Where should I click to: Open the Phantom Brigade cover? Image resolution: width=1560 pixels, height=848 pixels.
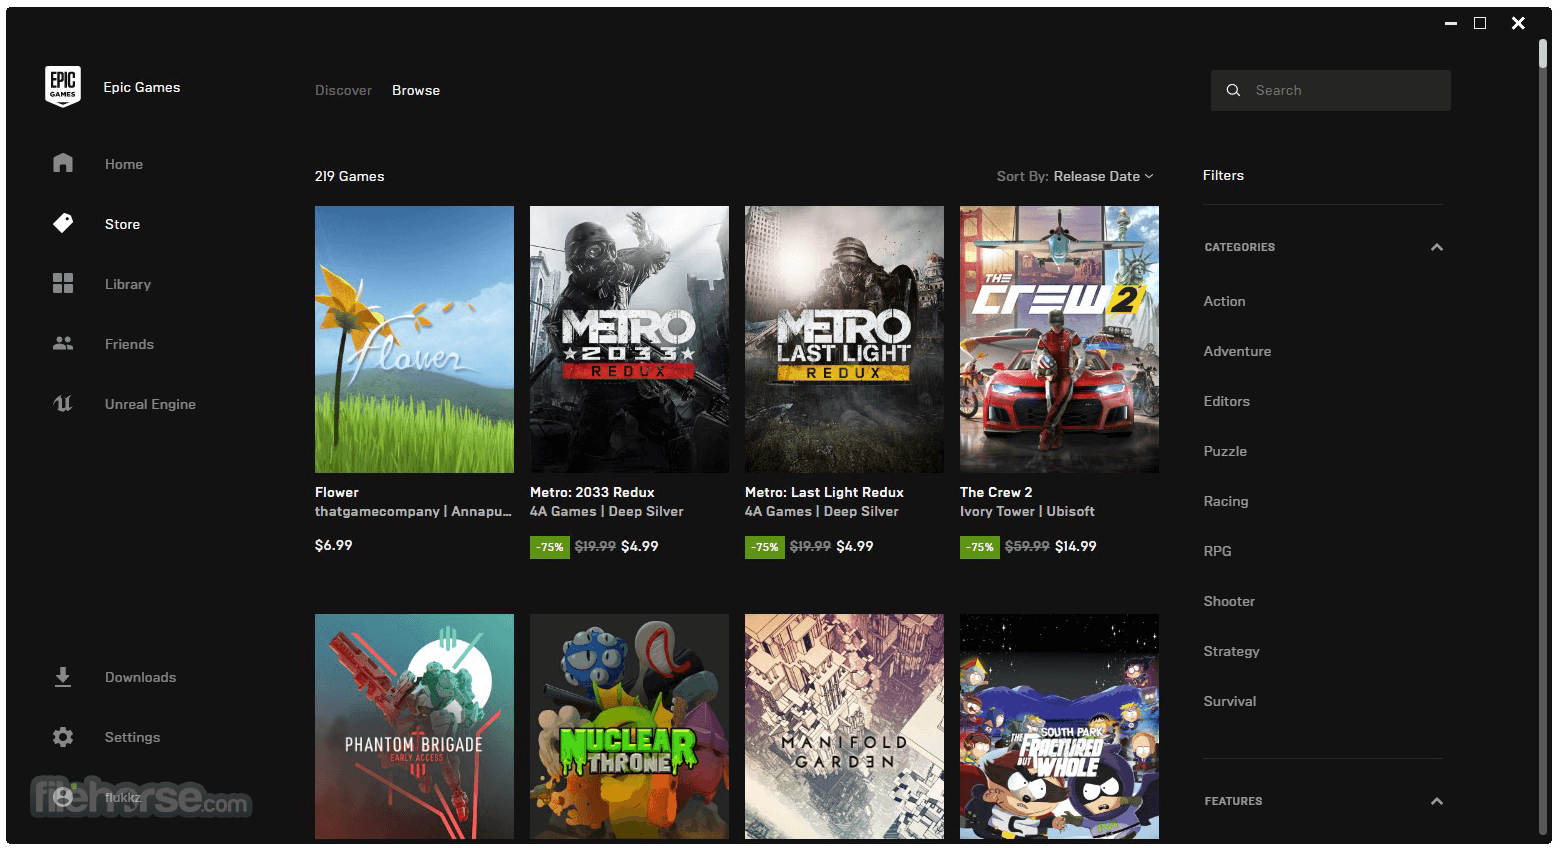414,726
